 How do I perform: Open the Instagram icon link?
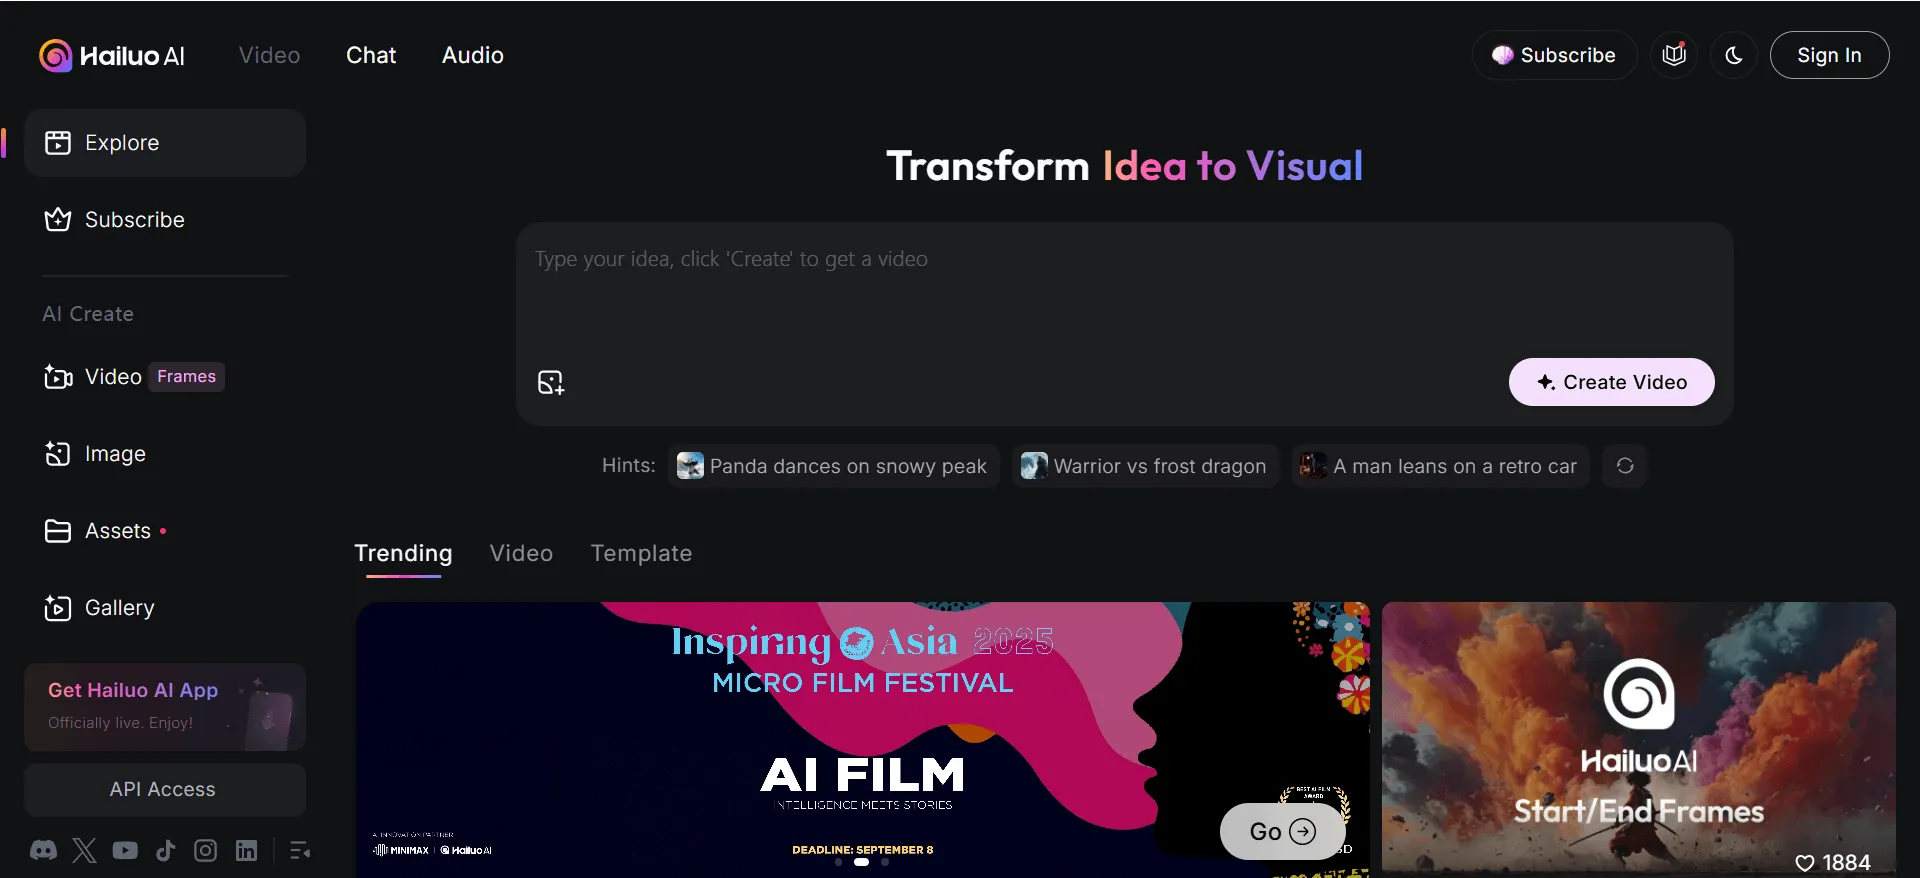click(205, 851)
